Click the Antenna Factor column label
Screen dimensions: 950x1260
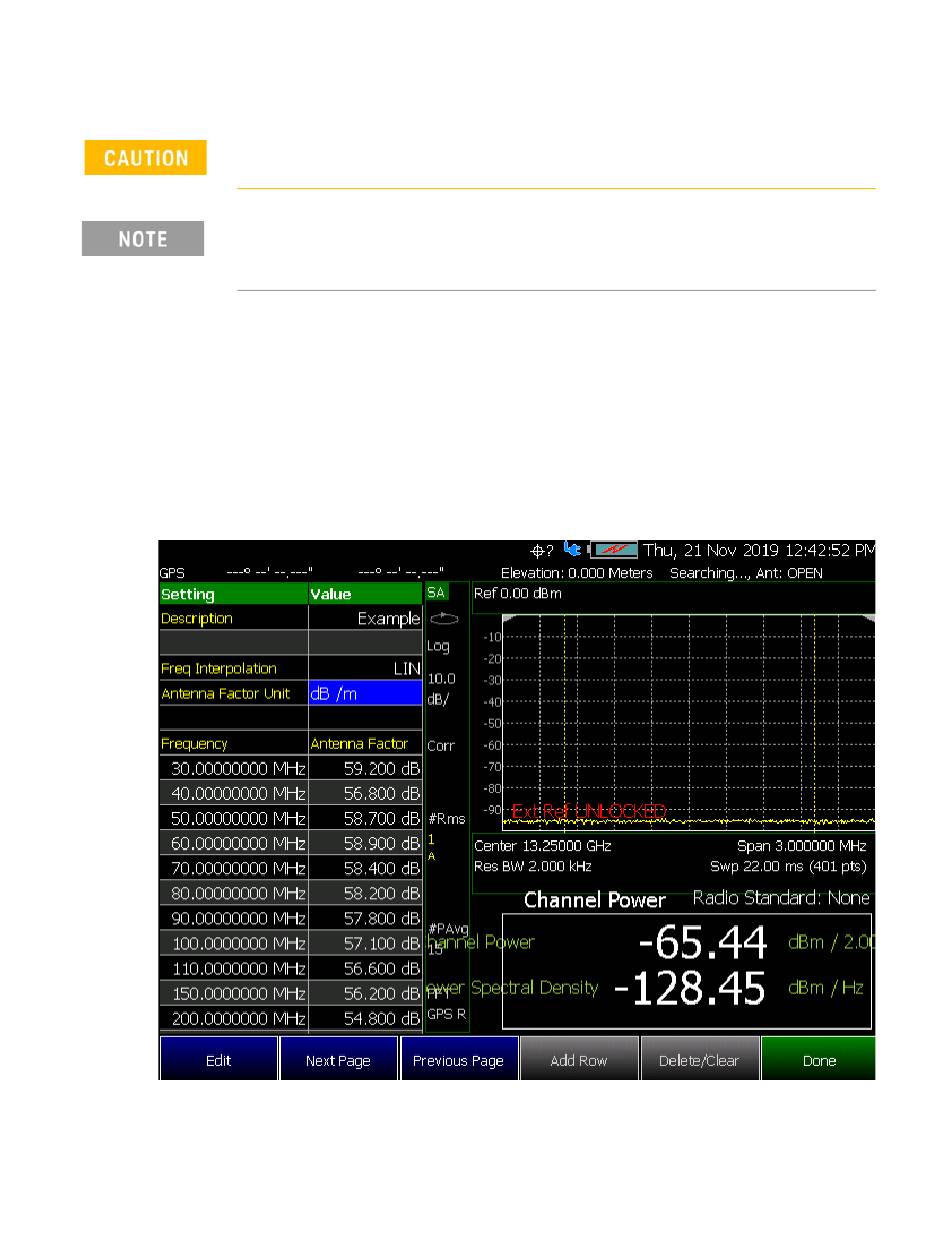[365, 744]
